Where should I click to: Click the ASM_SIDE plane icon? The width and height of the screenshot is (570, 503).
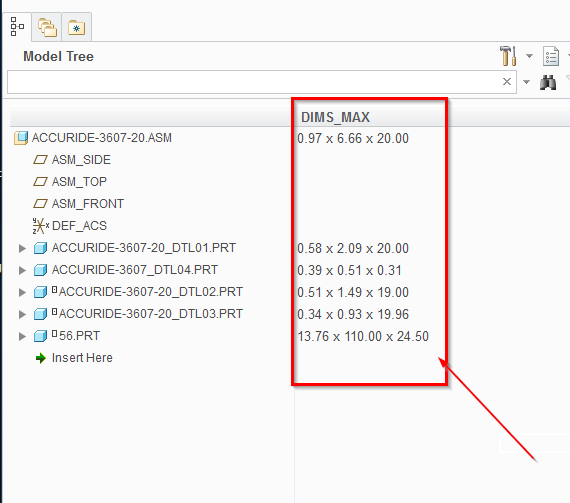pos(40,160)
